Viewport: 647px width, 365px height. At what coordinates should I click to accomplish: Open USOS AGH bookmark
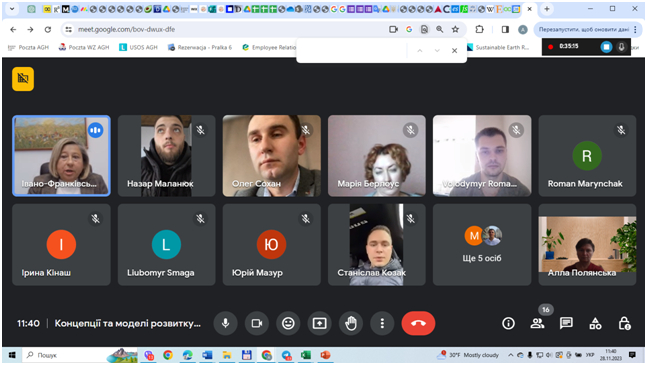point(139,47)
